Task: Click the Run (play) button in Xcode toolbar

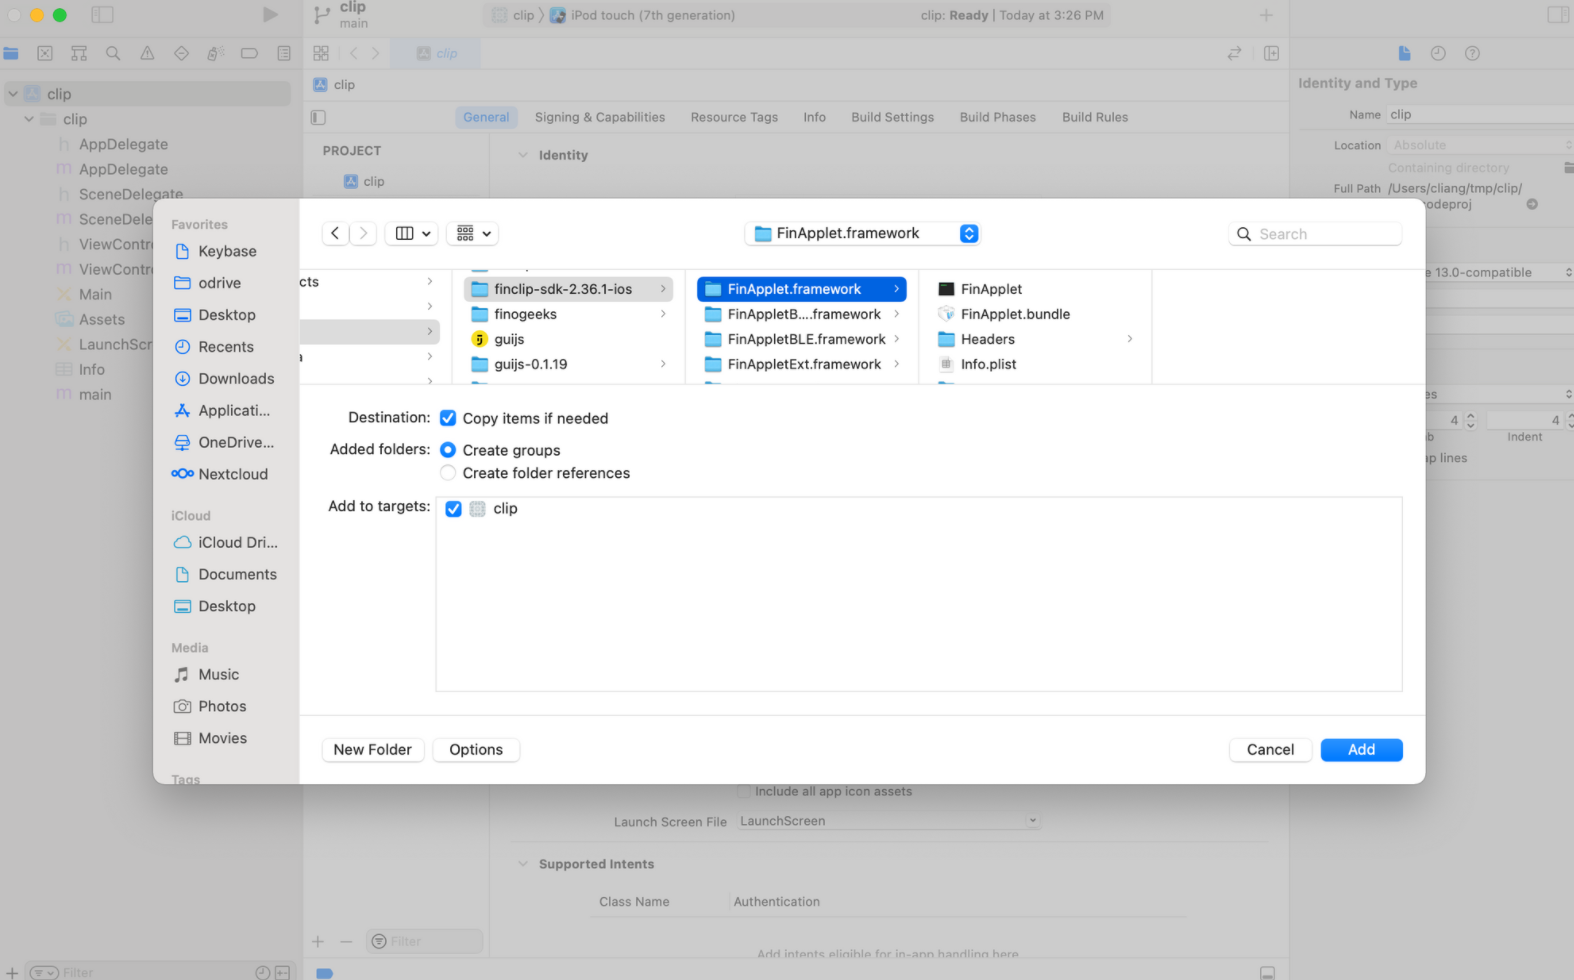Action: click(x=270, y=15)
